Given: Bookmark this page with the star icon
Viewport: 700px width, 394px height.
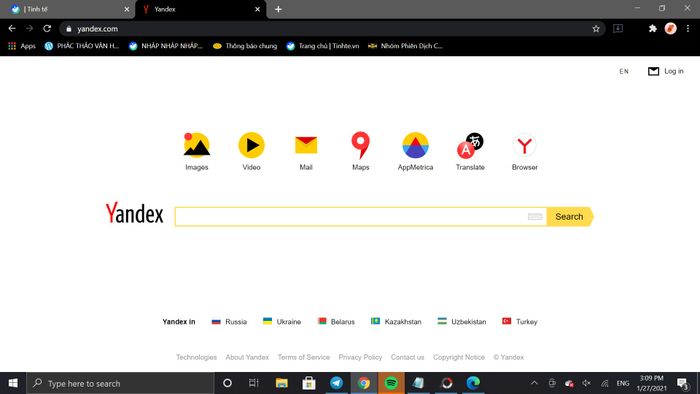Looking at the screenshot, I should 596,29.
